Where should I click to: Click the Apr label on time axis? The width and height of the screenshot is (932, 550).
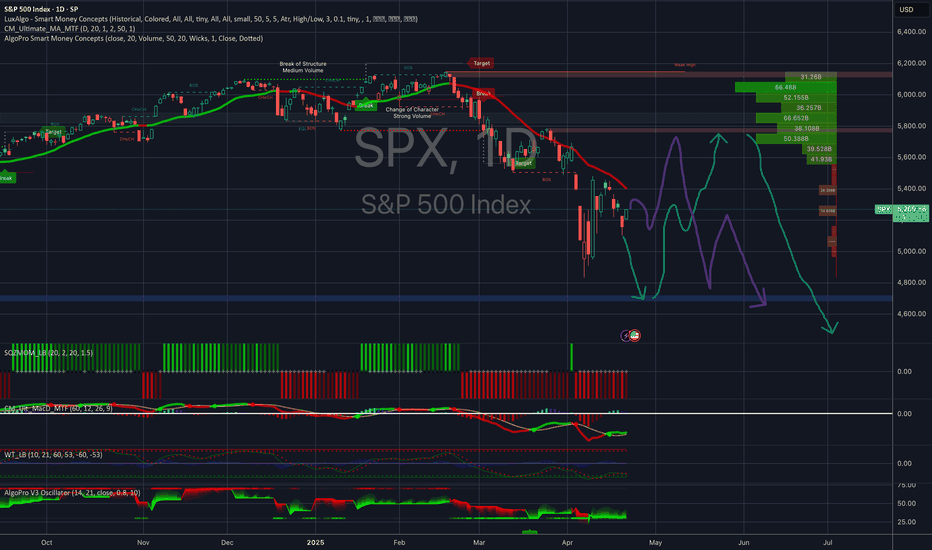click(568, 542)
